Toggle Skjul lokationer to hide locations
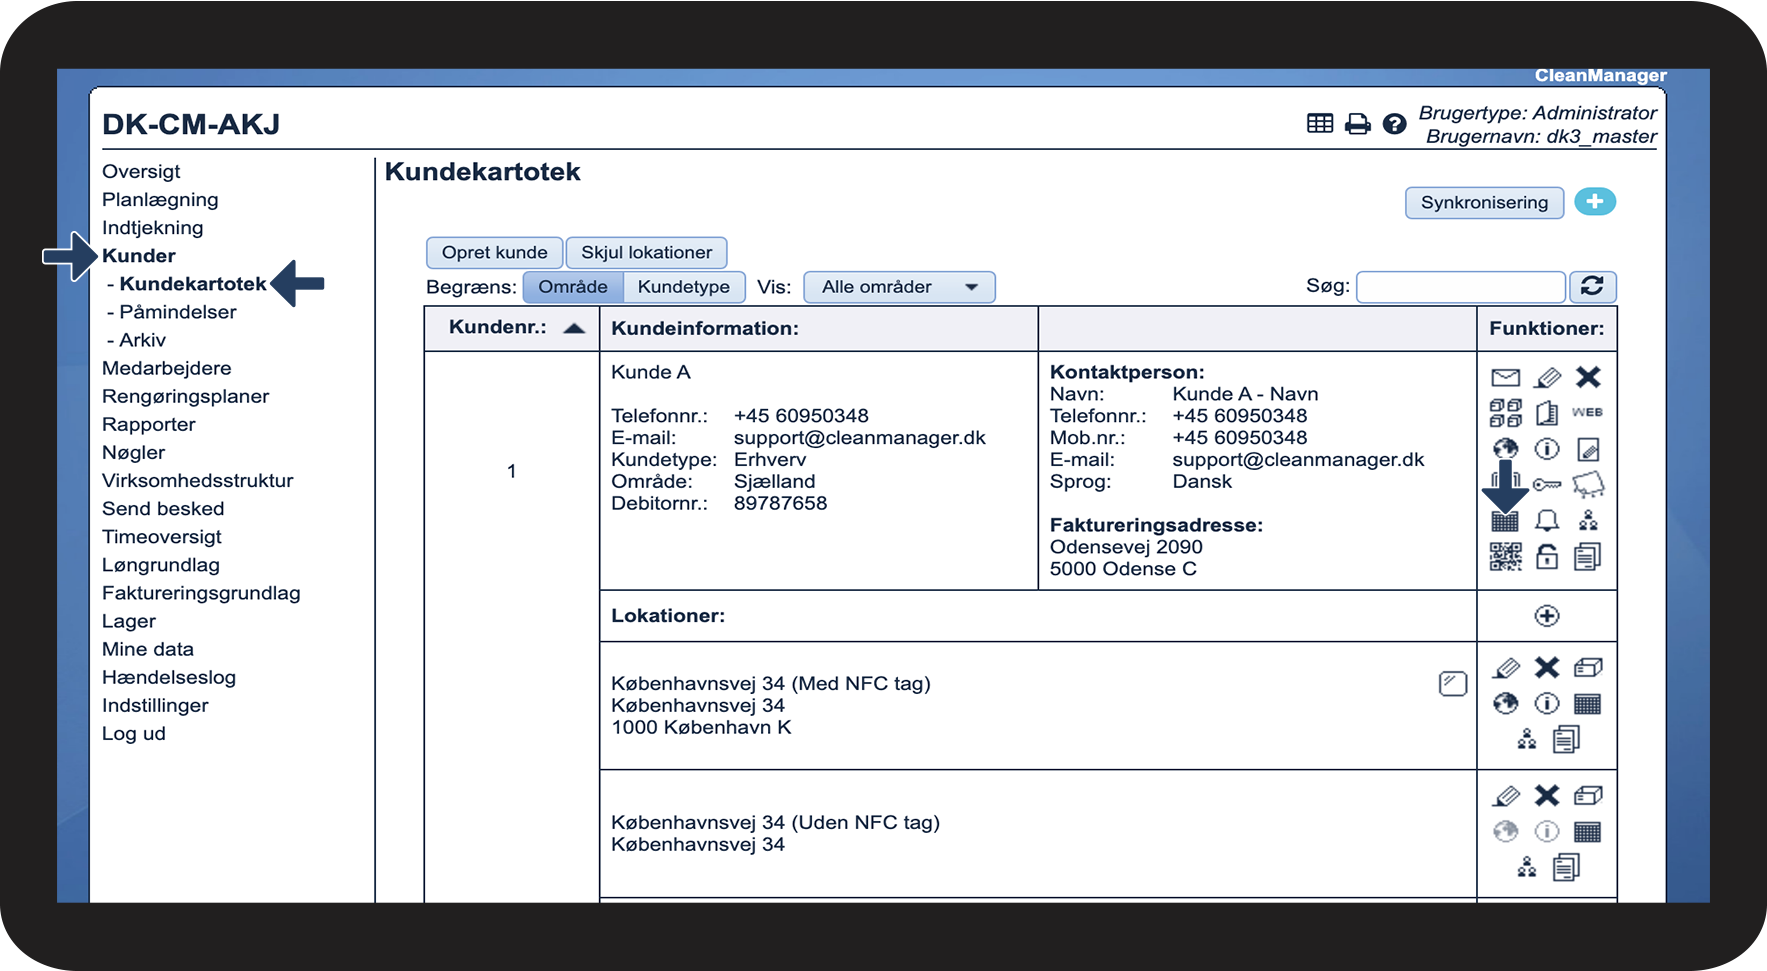This screenshot has width=1767, height=971. coord(646,253)
